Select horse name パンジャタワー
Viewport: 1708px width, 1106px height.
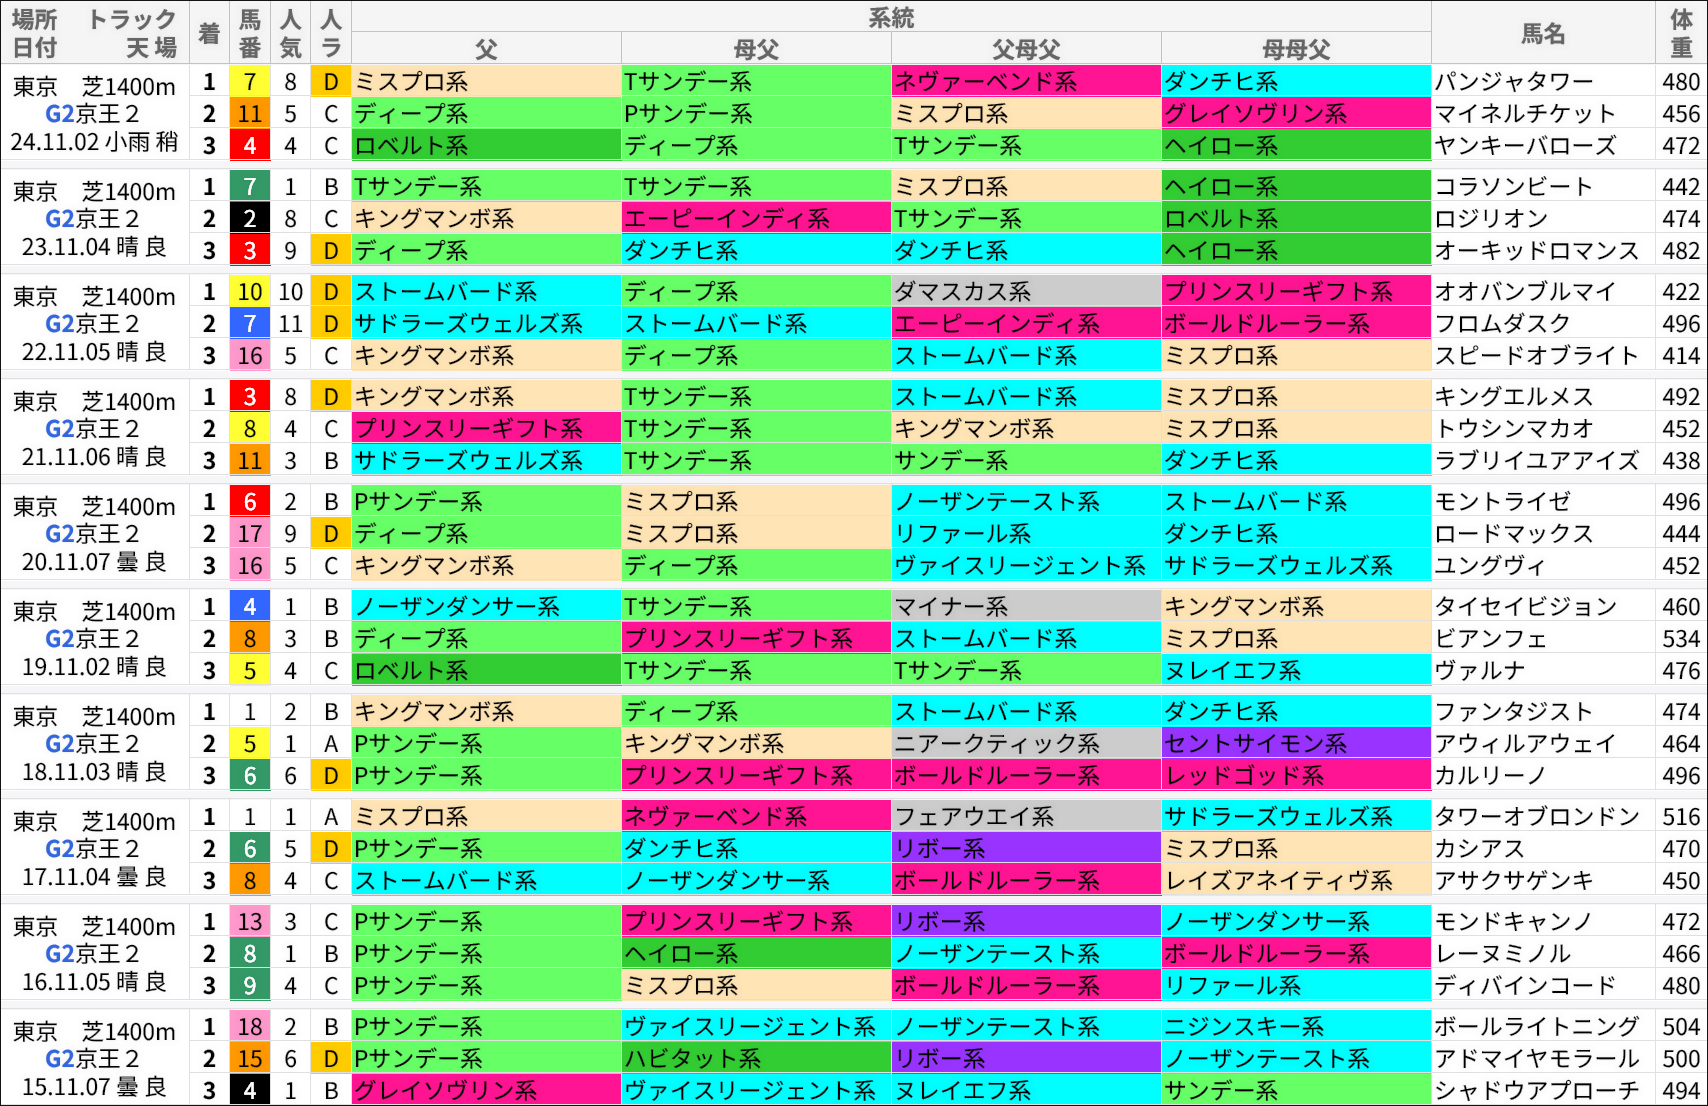click(x=1510, y=83)
